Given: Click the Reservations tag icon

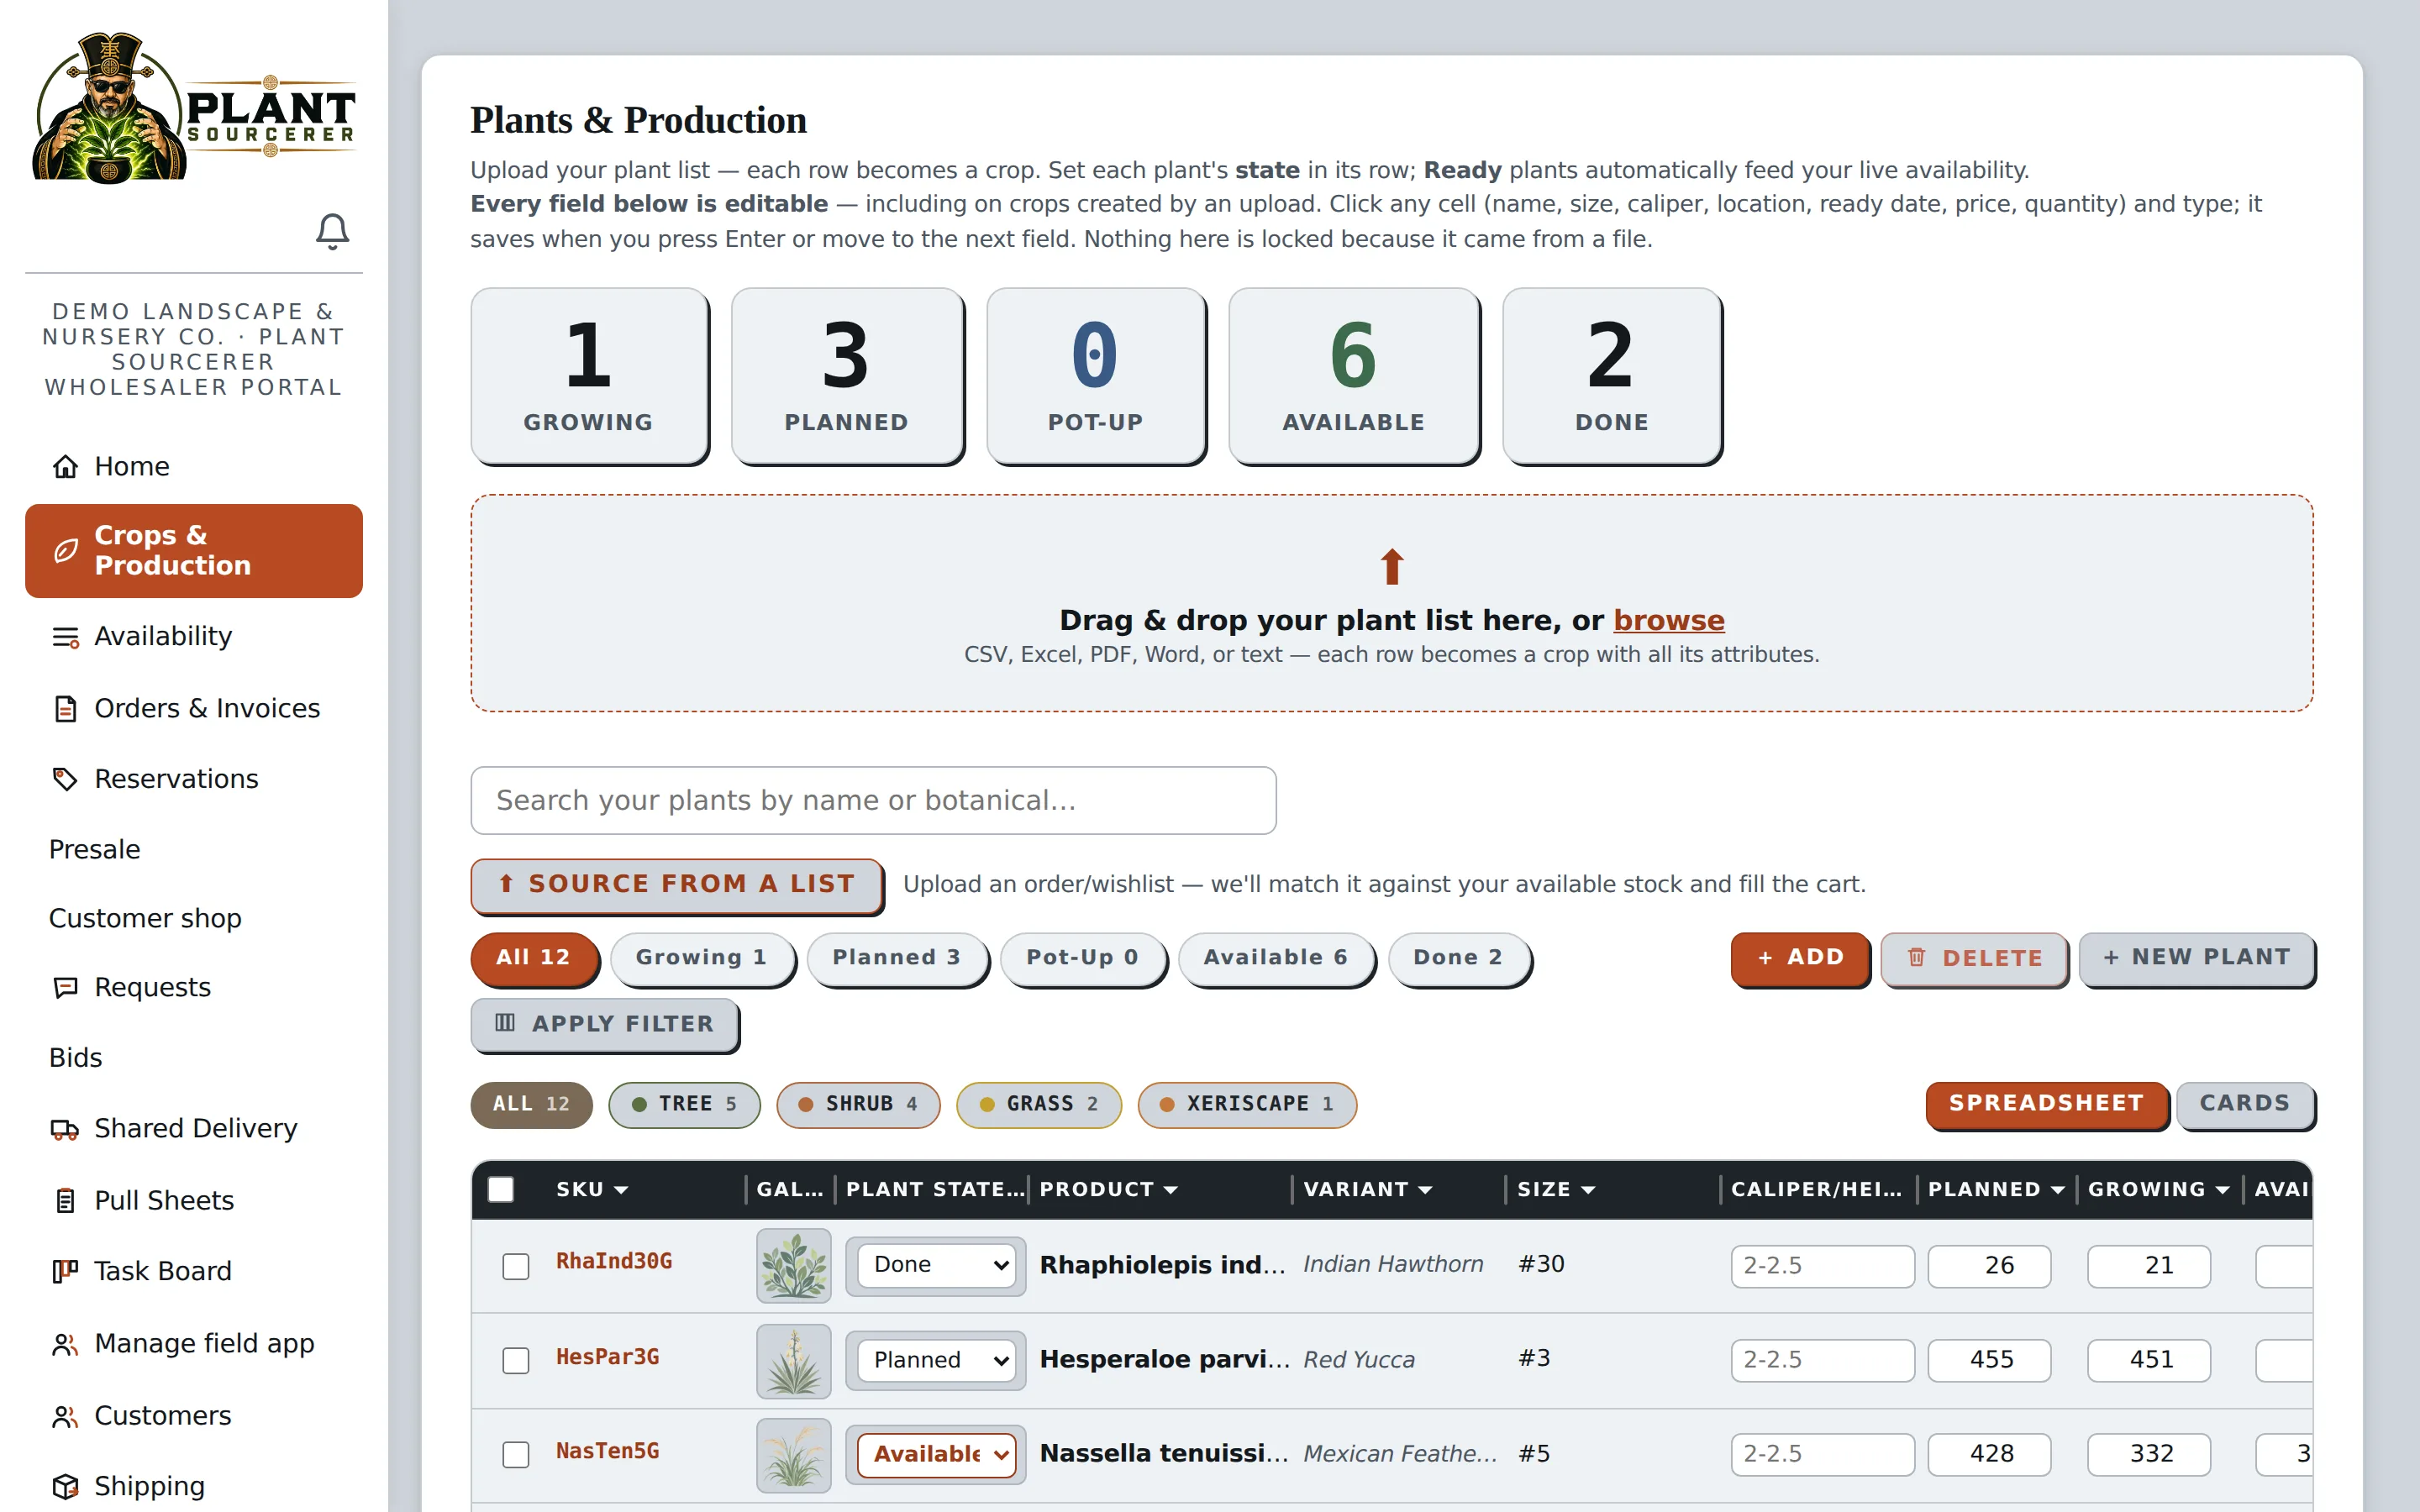Looking at the screenshot, I should coord(65,779).
